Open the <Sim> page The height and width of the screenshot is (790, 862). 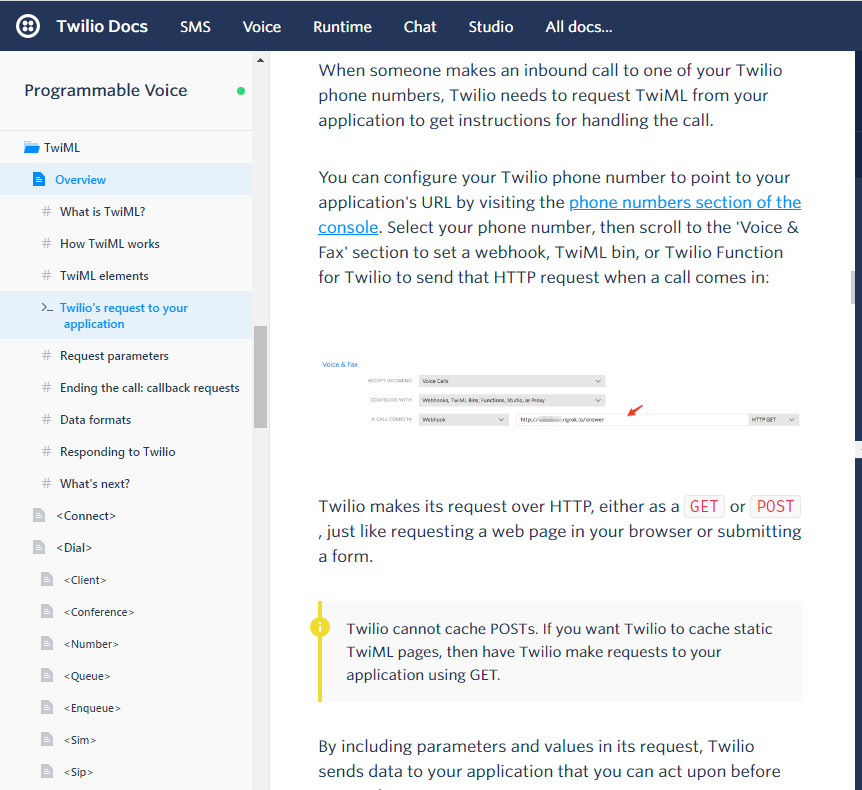[x=80, y=739]
